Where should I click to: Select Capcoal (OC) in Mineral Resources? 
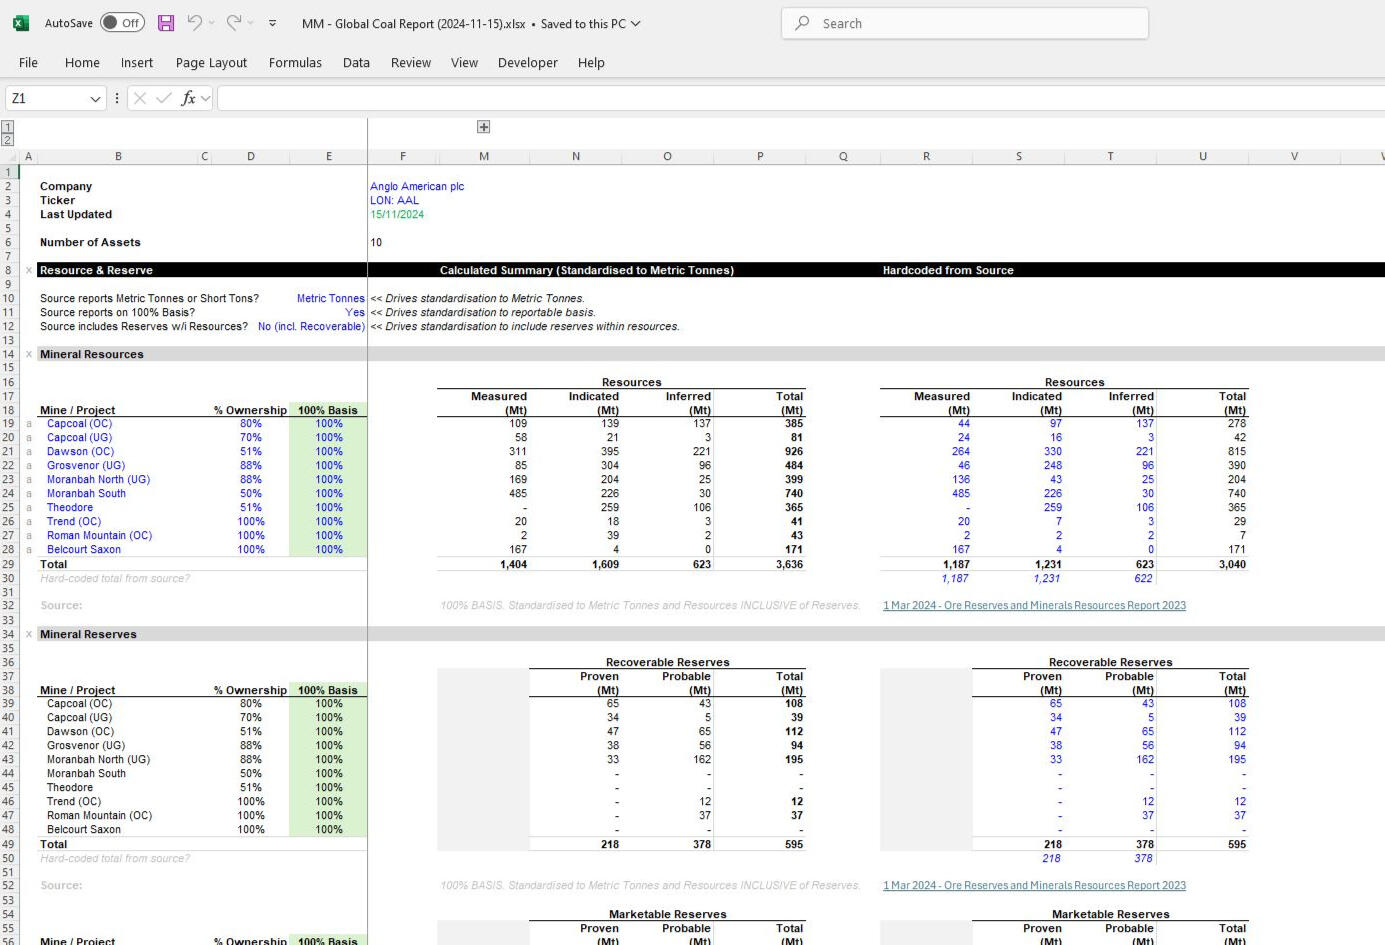(x=80, y=423)
